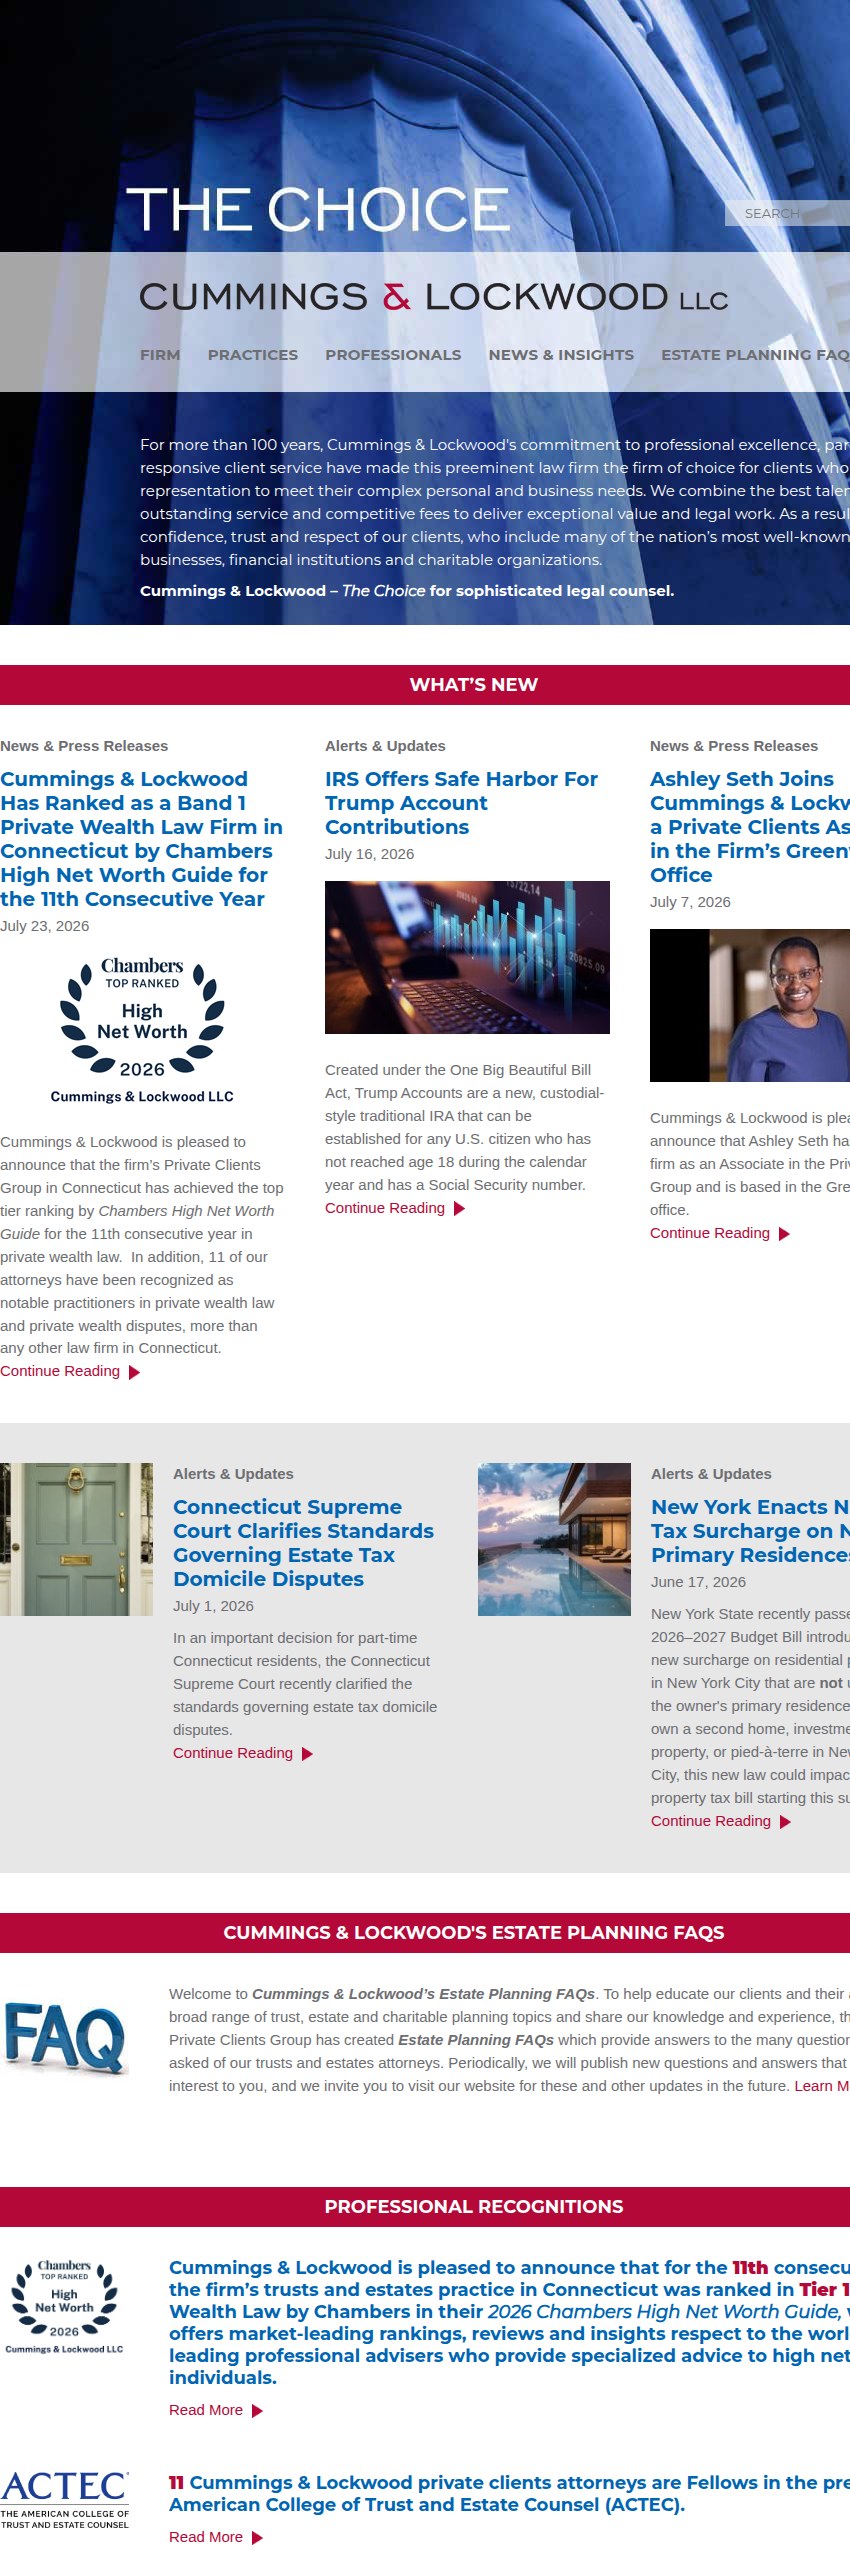Open New York Enacts Tax Surcharge headline
The height and width of the screenshot is (2550, 850).
[x=750, y=1530]
